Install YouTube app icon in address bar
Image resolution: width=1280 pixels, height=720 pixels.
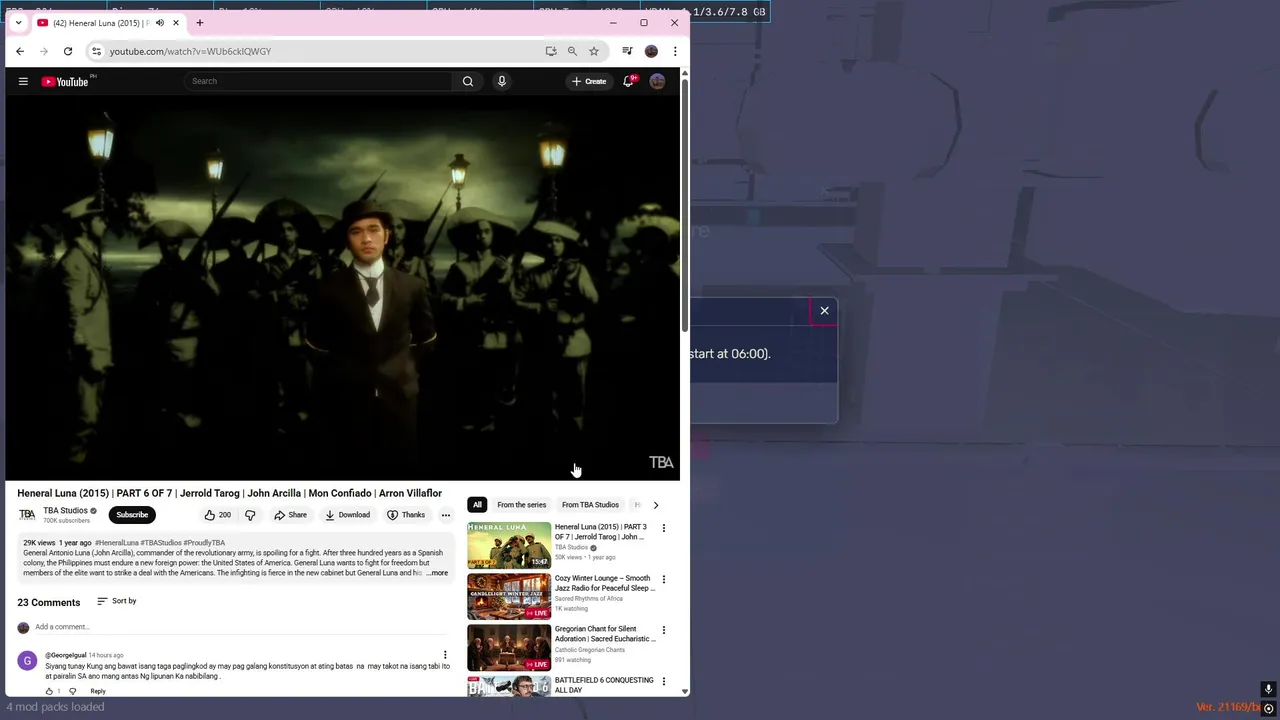551,51
